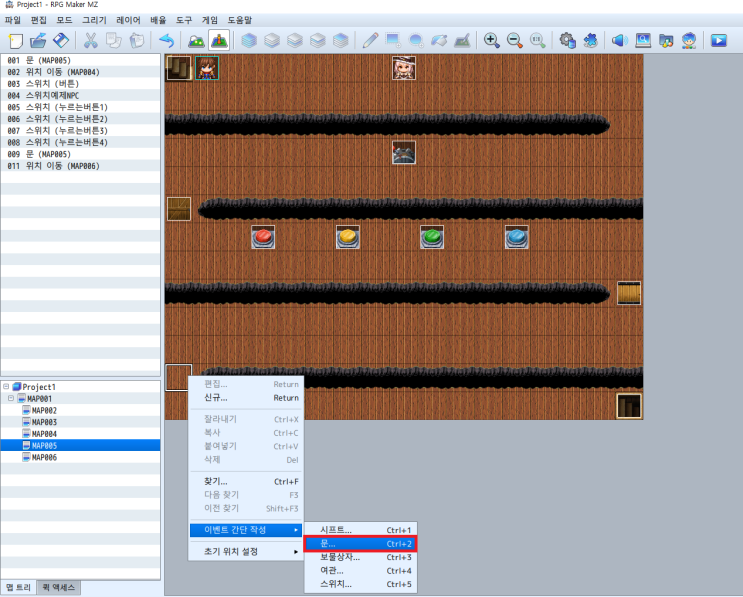Open the 게임 menu

point(209,20)
